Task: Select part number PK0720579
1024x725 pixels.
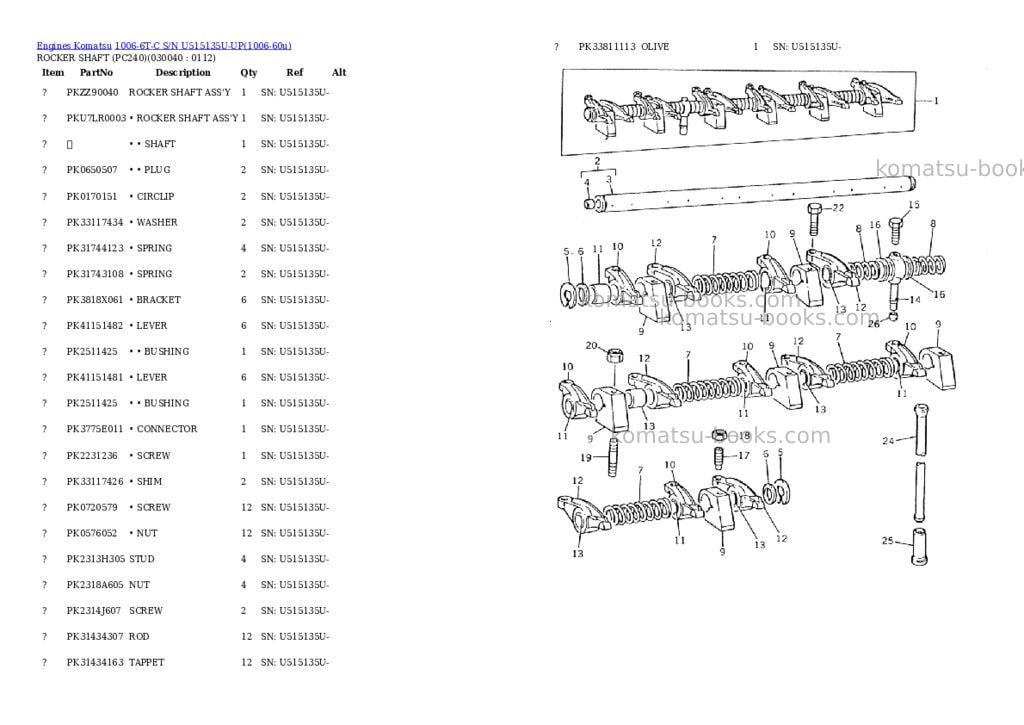Action: [91, 508]
